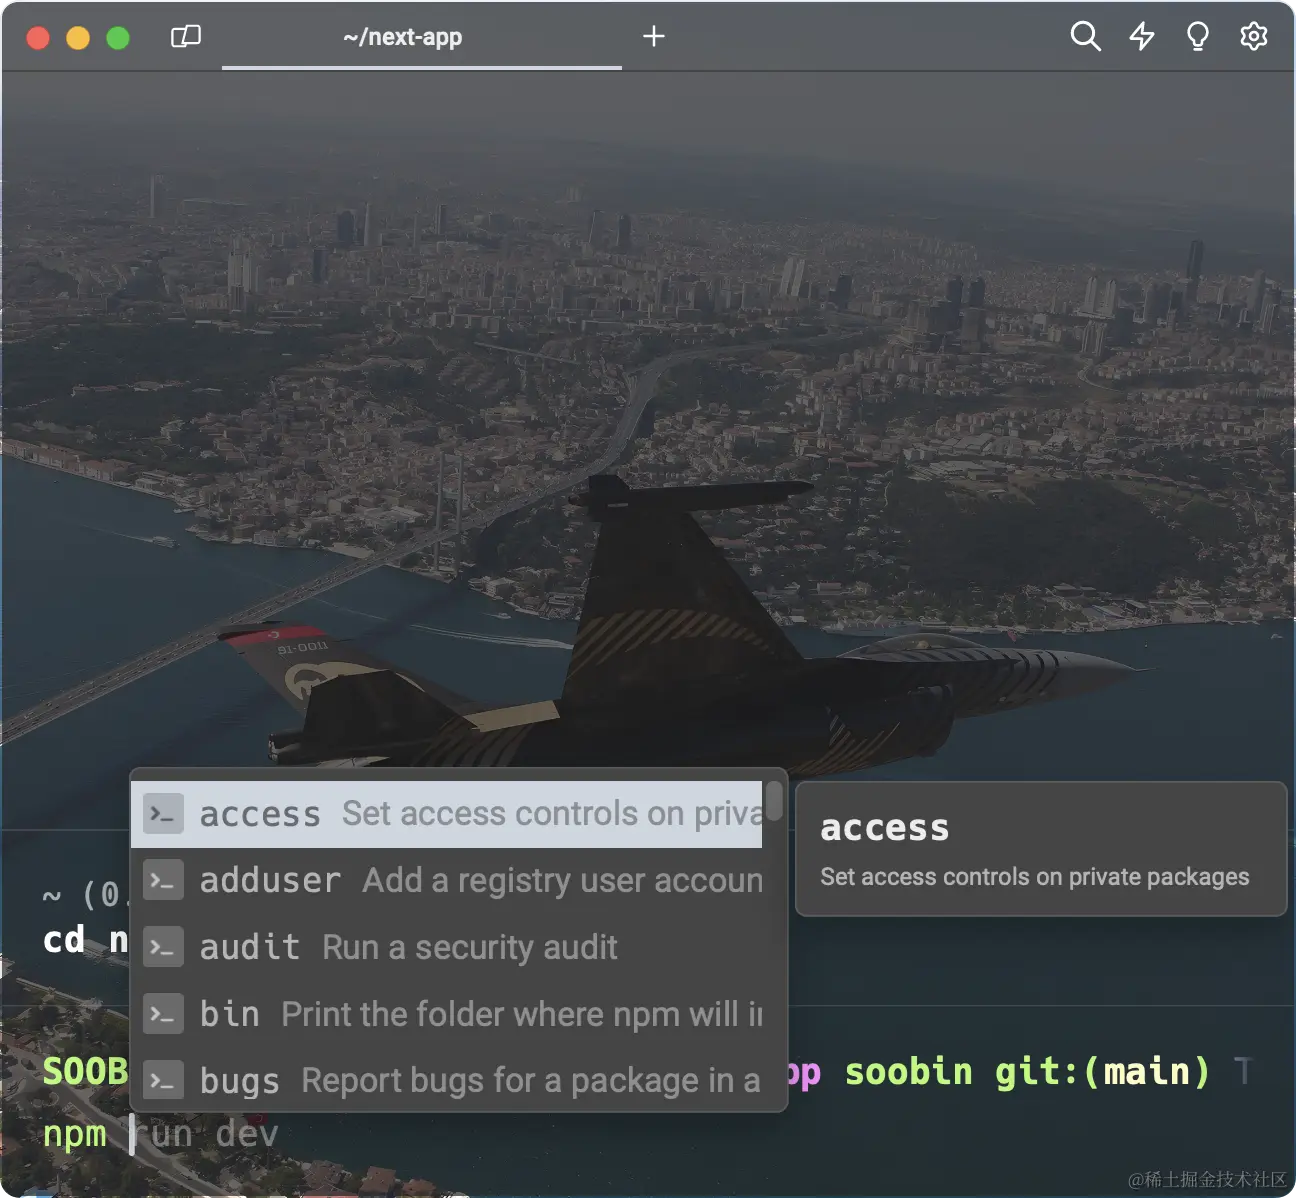Select the adduser suggestion
Viewport: 1296px width, 1198px height.
point(447,881)
